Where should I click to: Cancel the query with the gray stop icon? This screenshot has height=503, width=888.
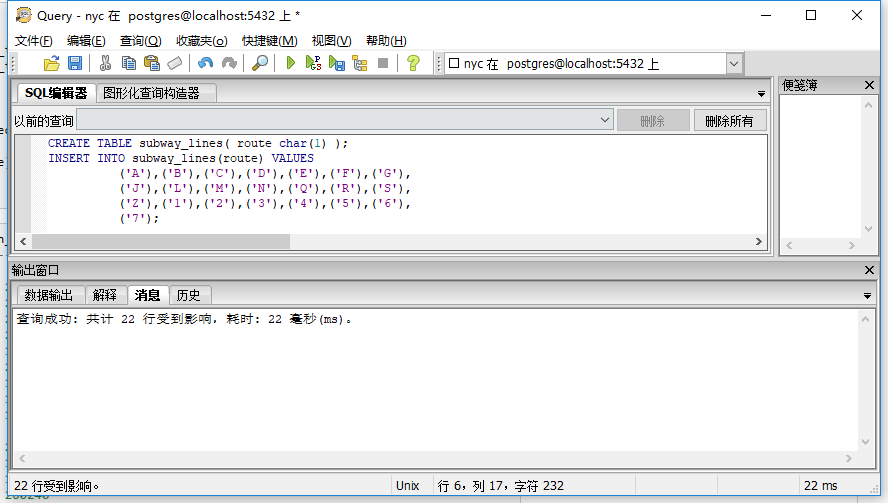click(383, 63)
